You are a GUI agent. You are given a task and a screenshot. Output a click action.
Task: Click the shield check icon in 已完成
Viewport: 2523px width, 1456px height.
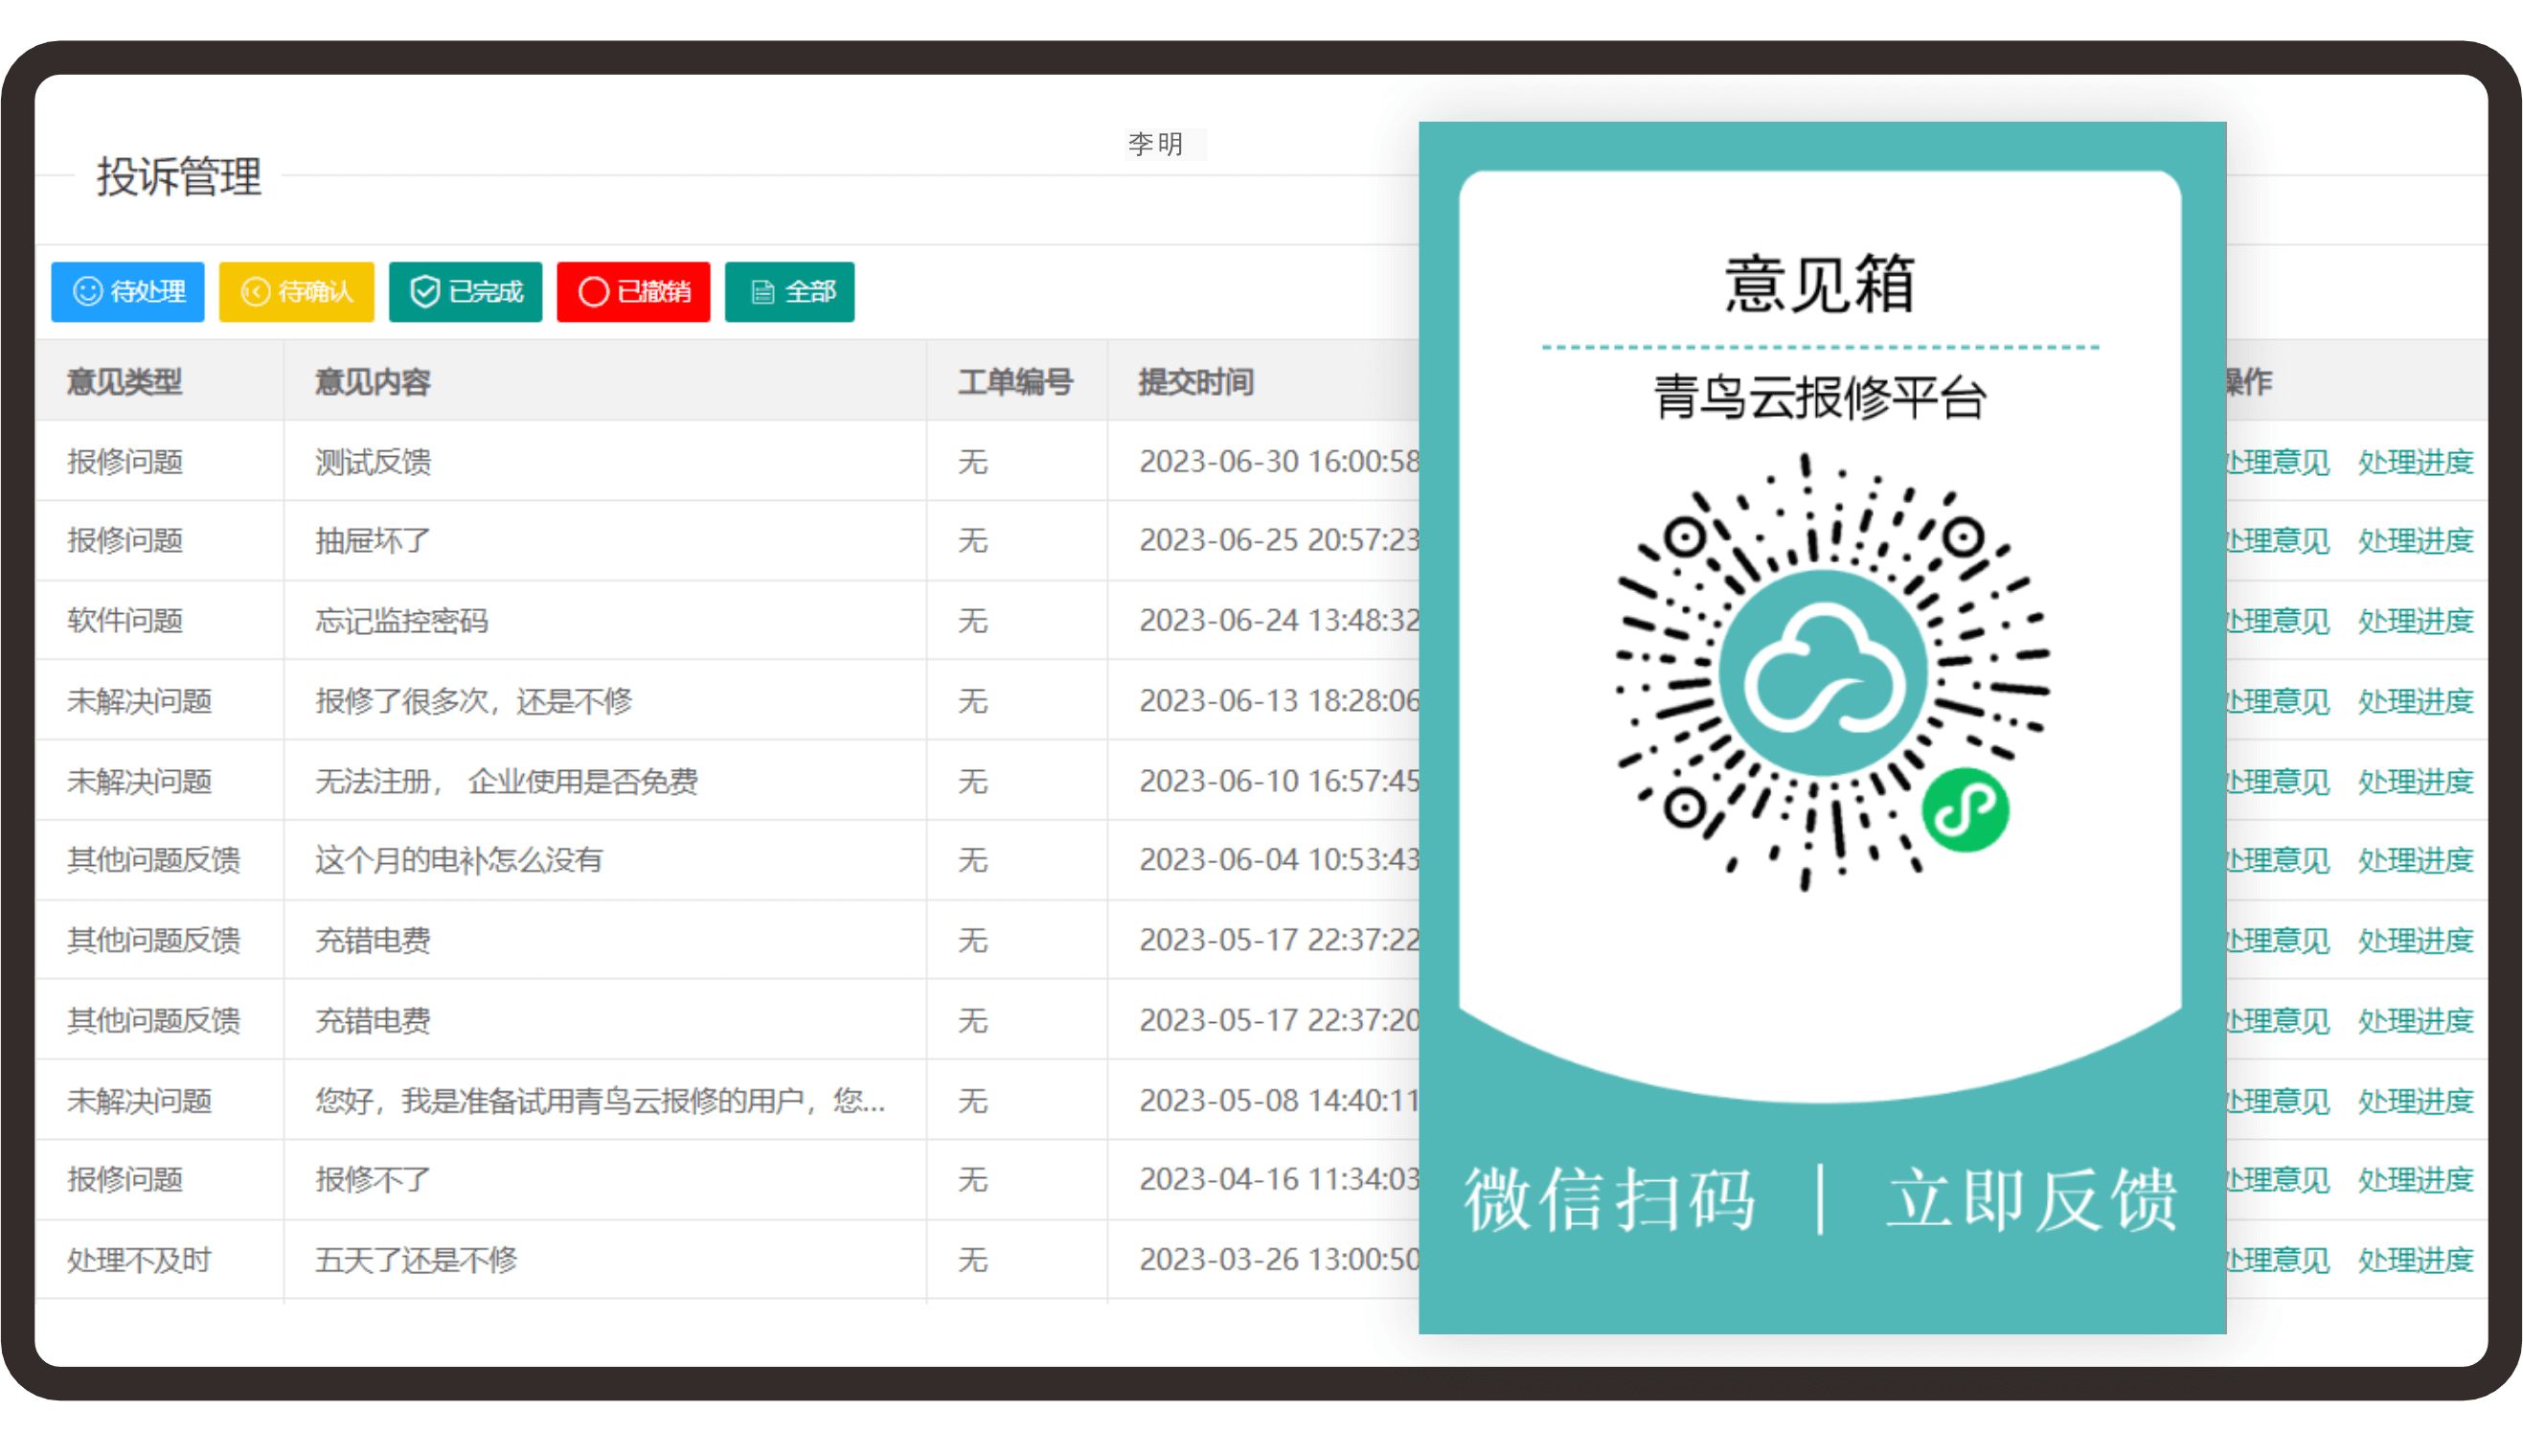[x=425, y=292]
